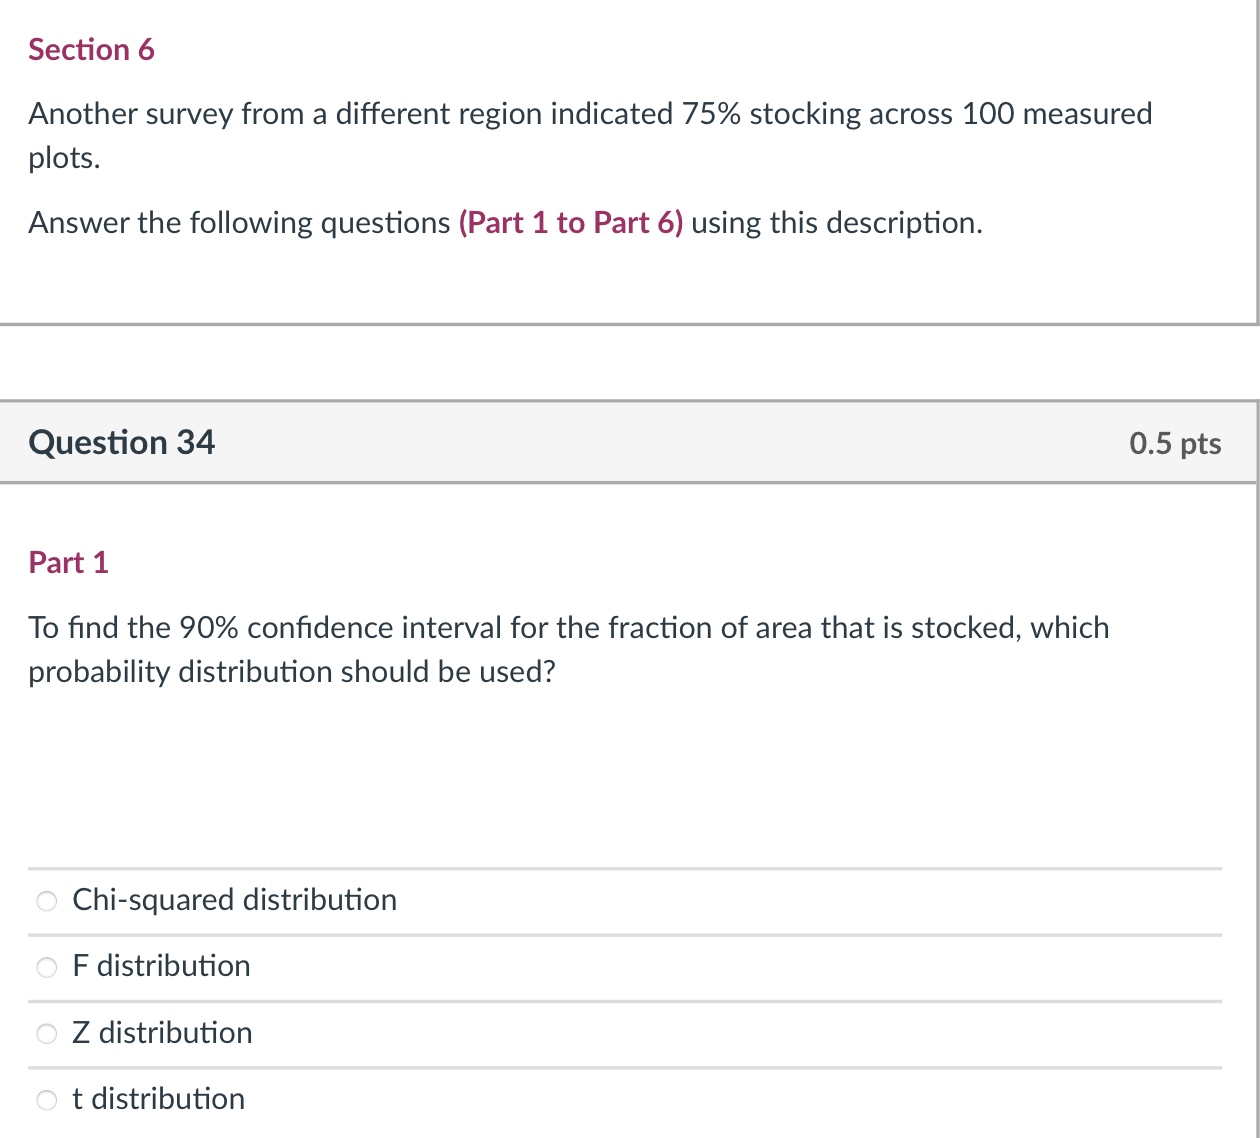Click the Question 34 header bar

coord(628,442)
